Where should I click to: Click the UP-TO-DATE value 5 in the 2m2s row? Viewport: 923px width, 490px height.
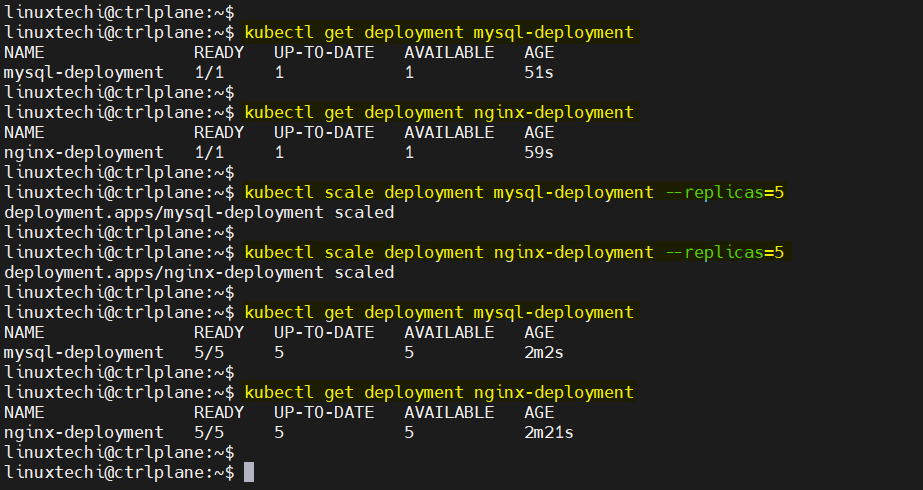point(279,353)
